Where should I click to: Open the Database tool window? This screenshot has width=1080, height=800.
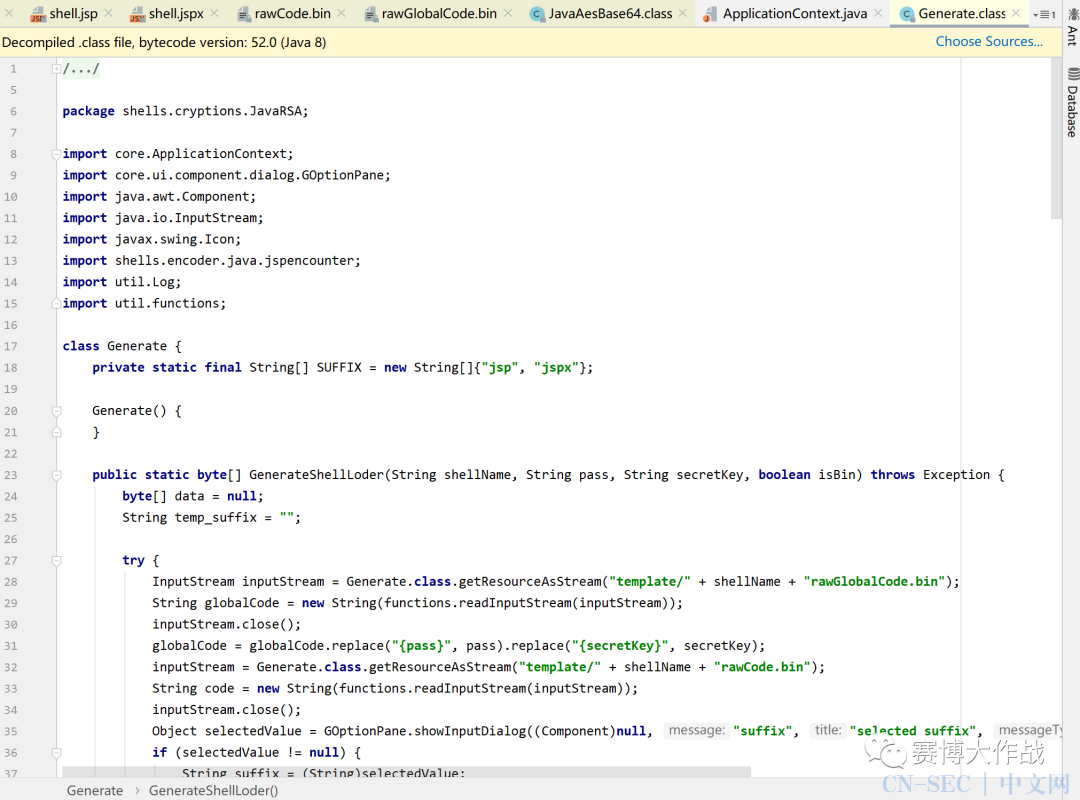[x=1072, y=102]
